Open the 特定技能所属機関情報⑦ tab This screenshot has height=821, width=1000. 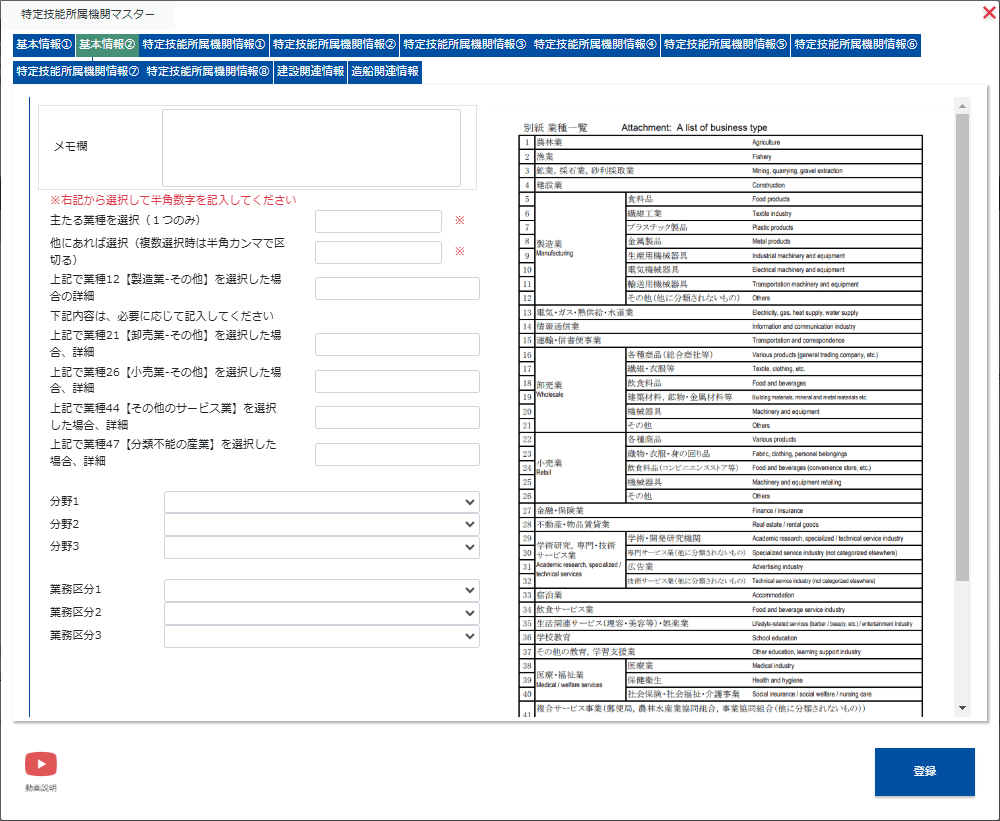pyautogui.click(x=78, y=71)
